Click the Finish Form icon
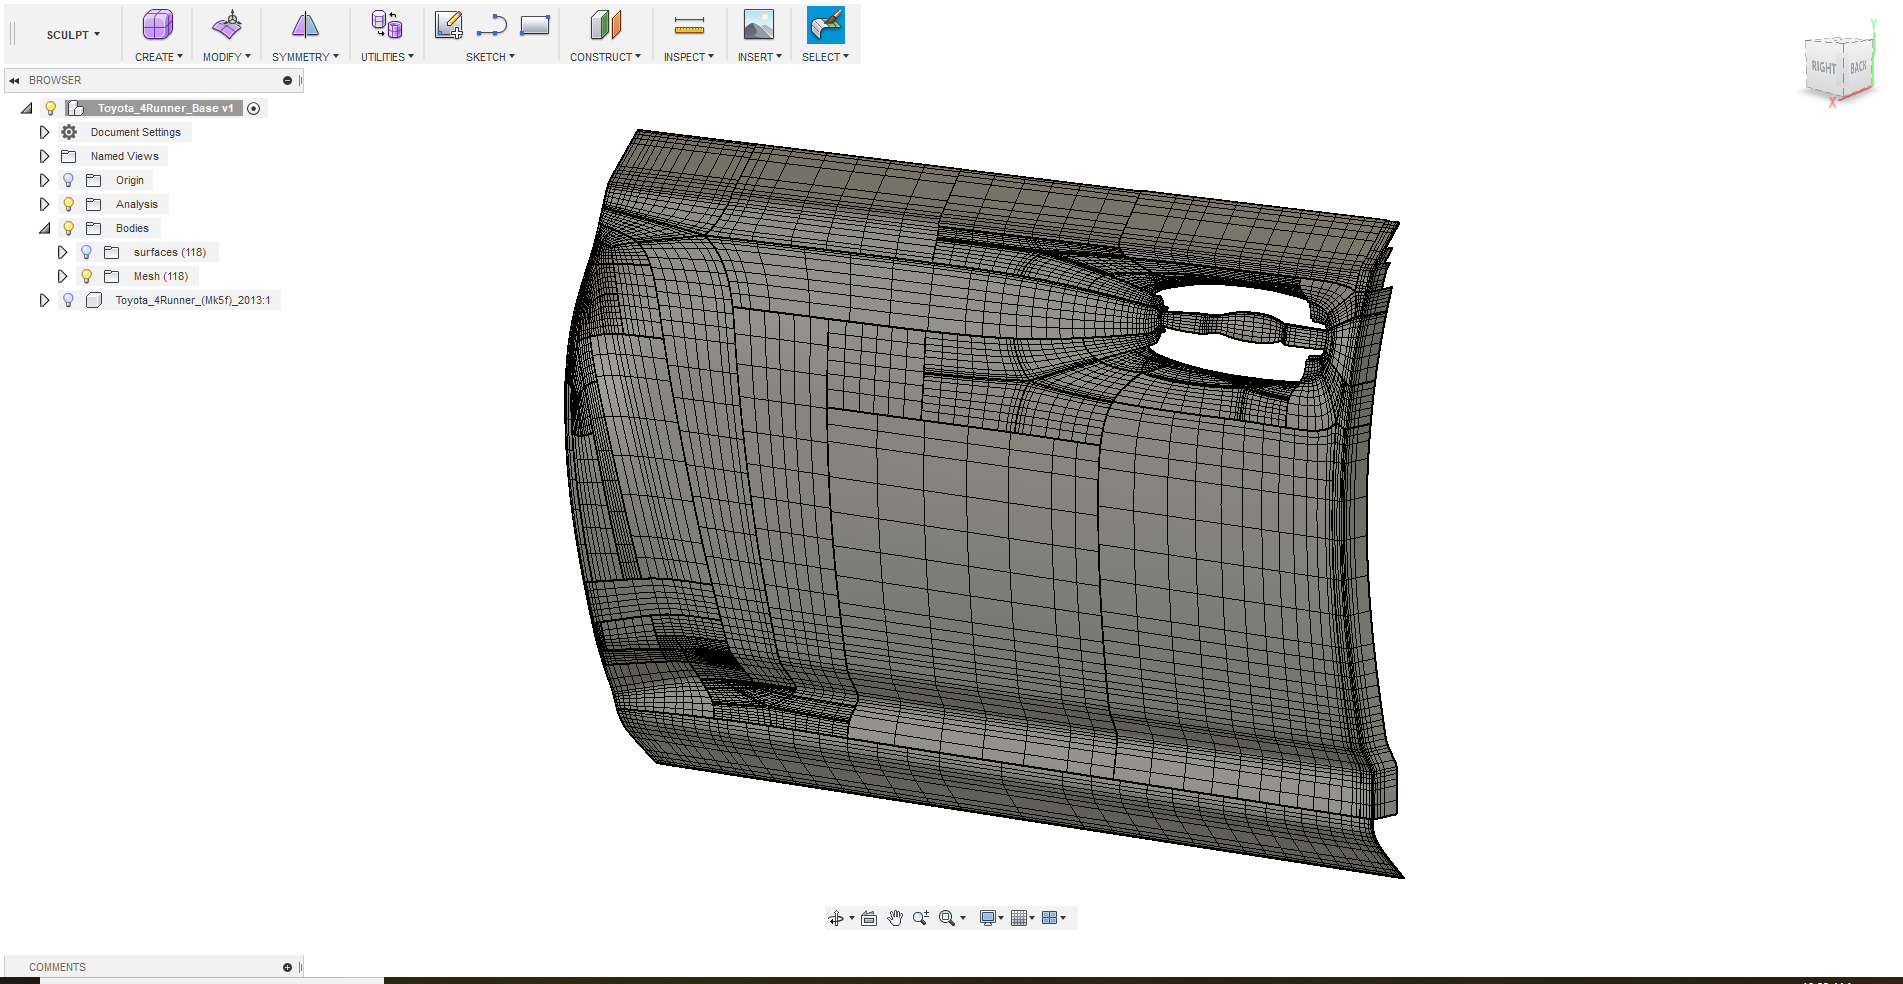The image size is (1903, 984). tap(826, 26)
